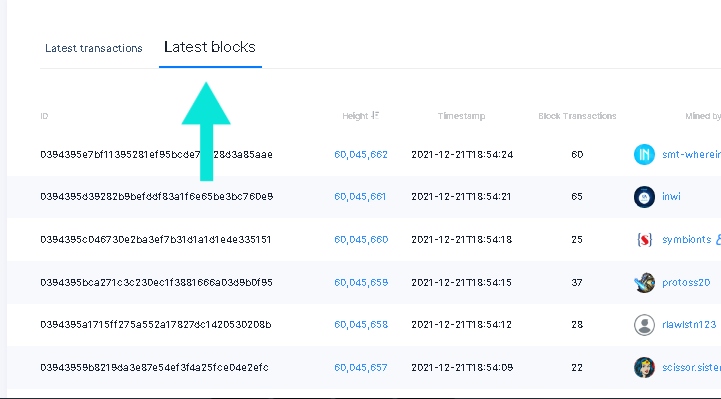Click timestamp 2021-12-21T18:54:18
Image resolution: width=721 pixels, height=399 pixels.
click(x=462, y=239)
